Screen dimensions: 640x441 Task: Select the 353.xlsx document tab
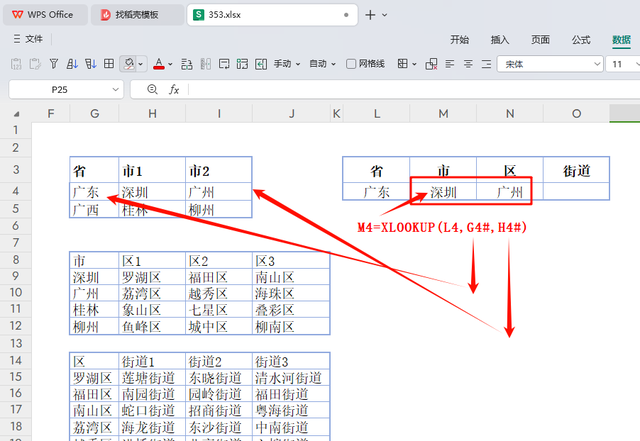pyautogui.click(x=272, y=15)
